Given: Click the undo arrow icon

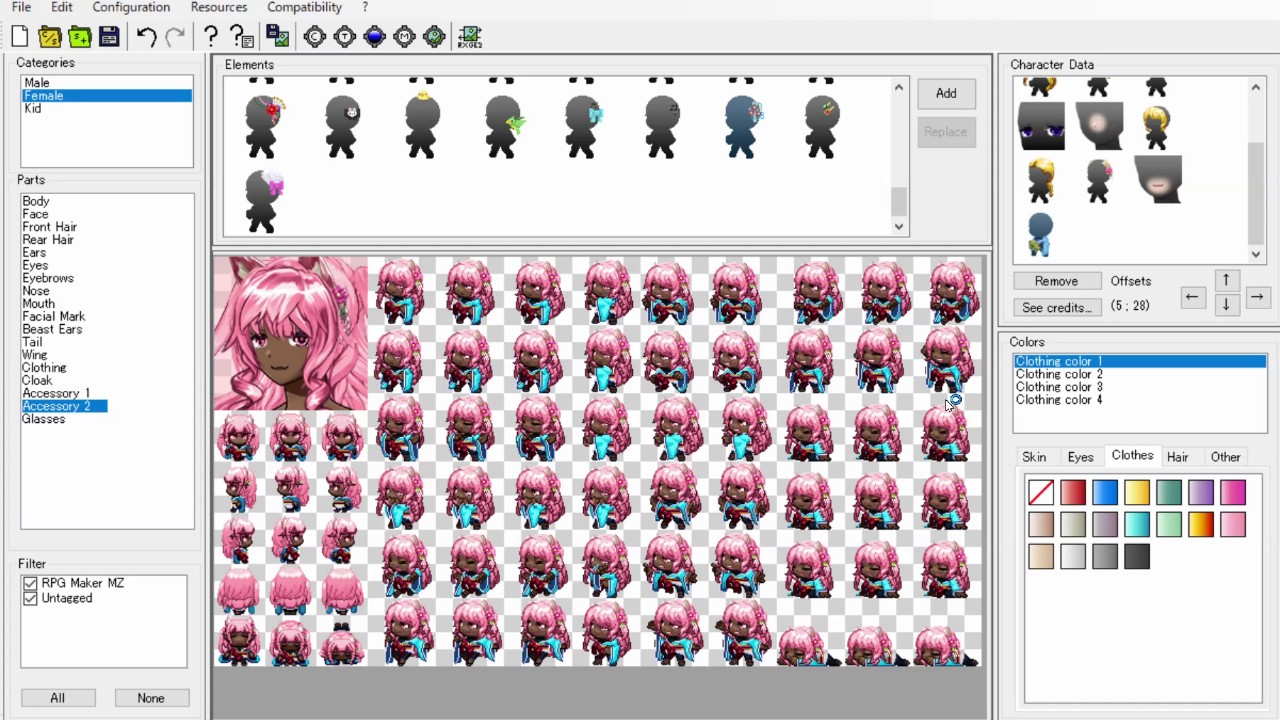Looking at the screenshot, I should (x=146, y=37).
